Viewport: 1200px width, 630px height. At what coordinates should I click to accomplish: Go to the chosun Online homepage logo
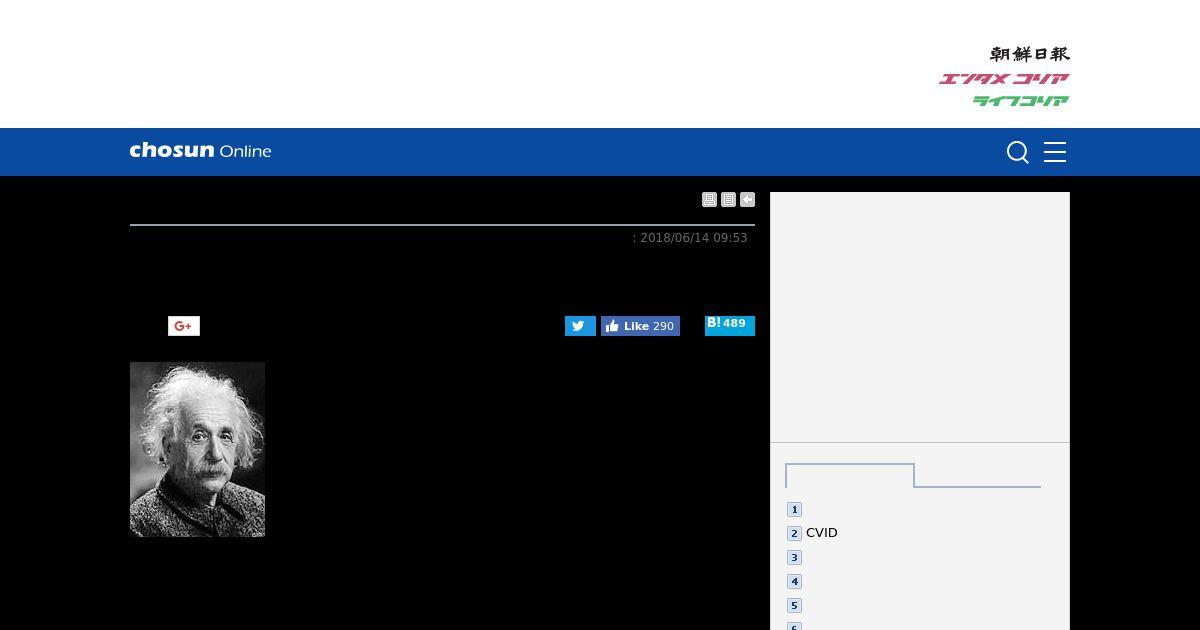200,151
